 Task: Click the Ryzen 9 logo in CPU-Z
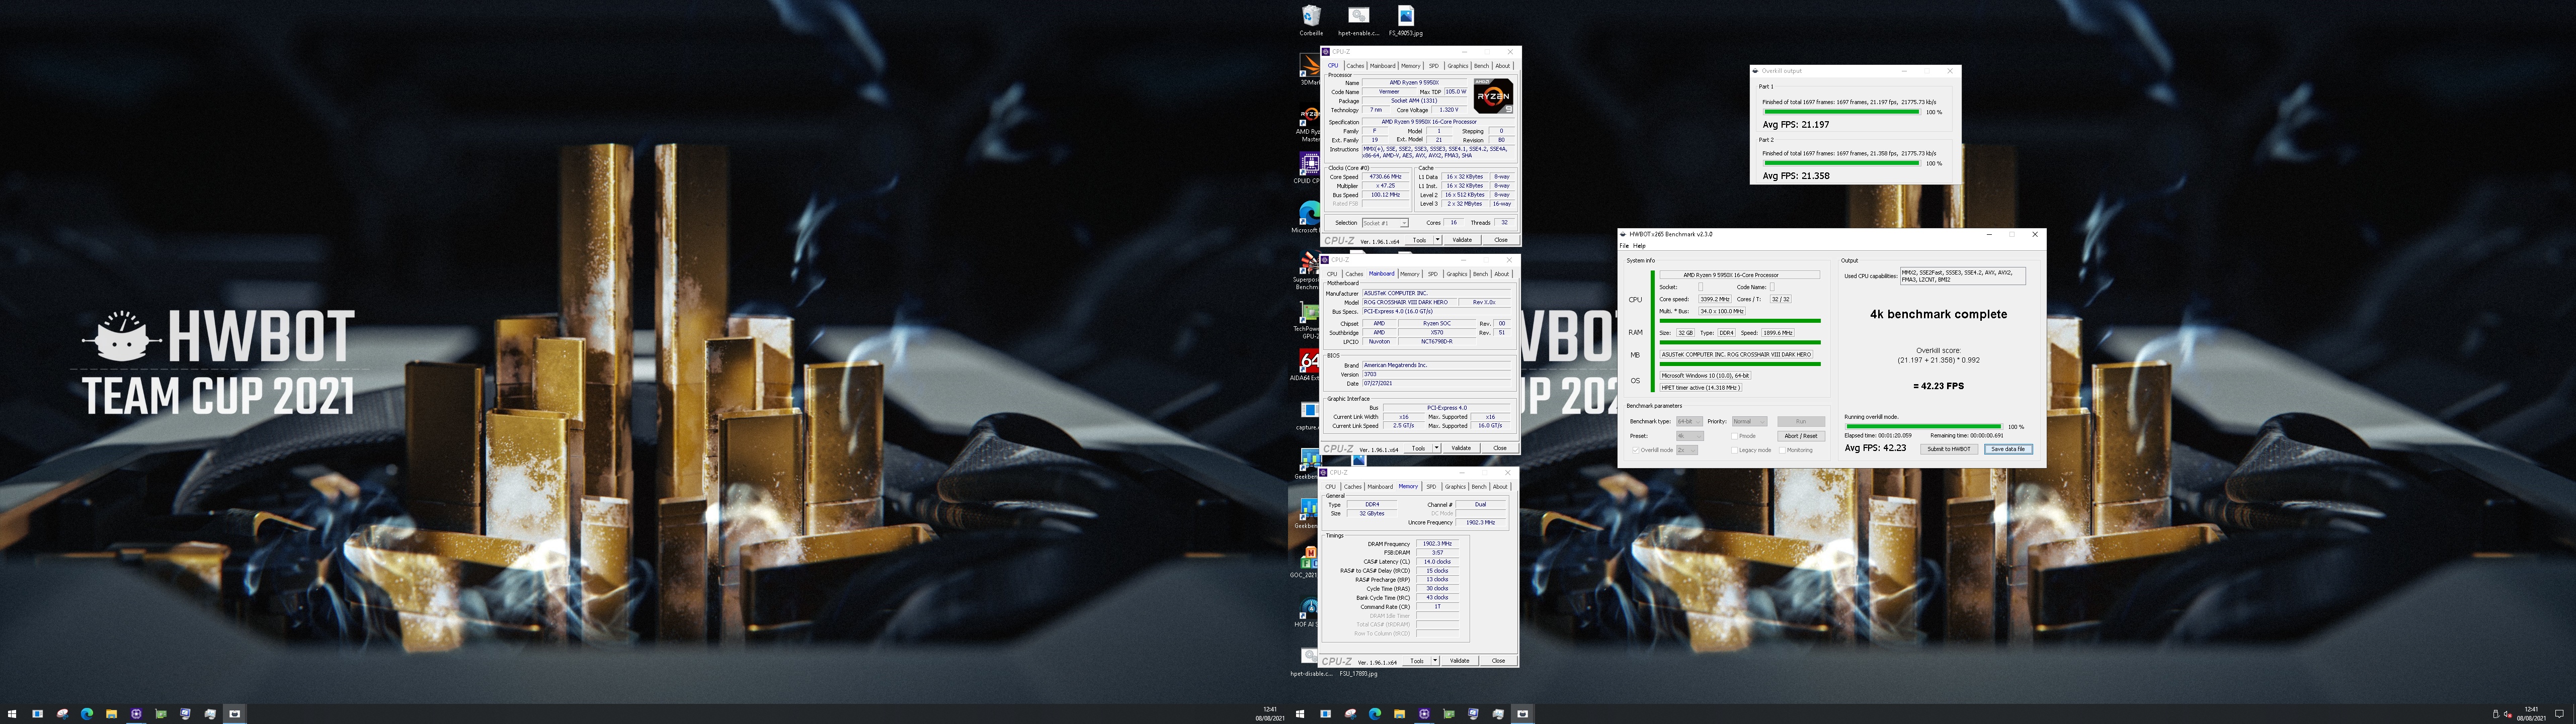pos(1493,96)
